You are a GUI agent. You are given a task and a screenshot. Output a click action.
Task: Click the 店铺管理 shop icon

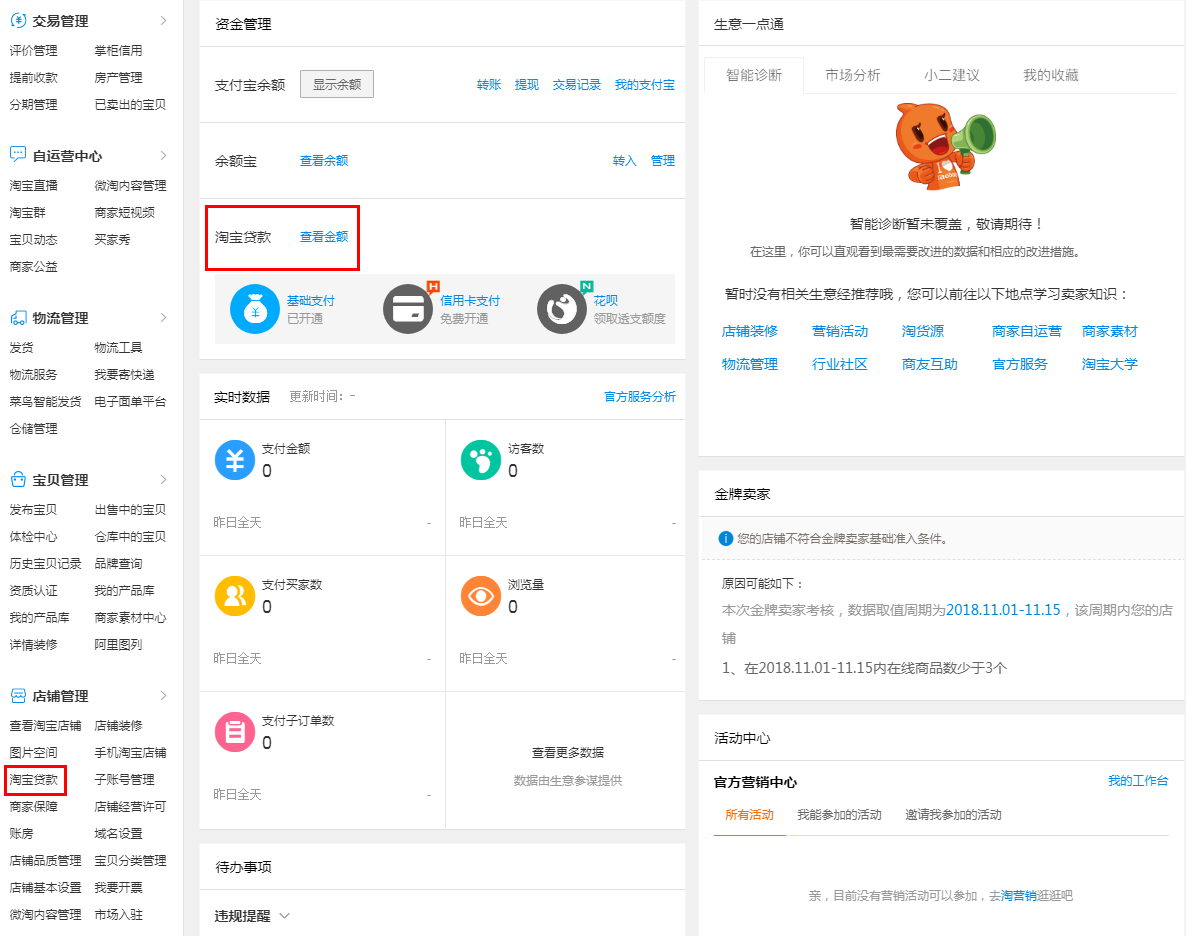18,695
